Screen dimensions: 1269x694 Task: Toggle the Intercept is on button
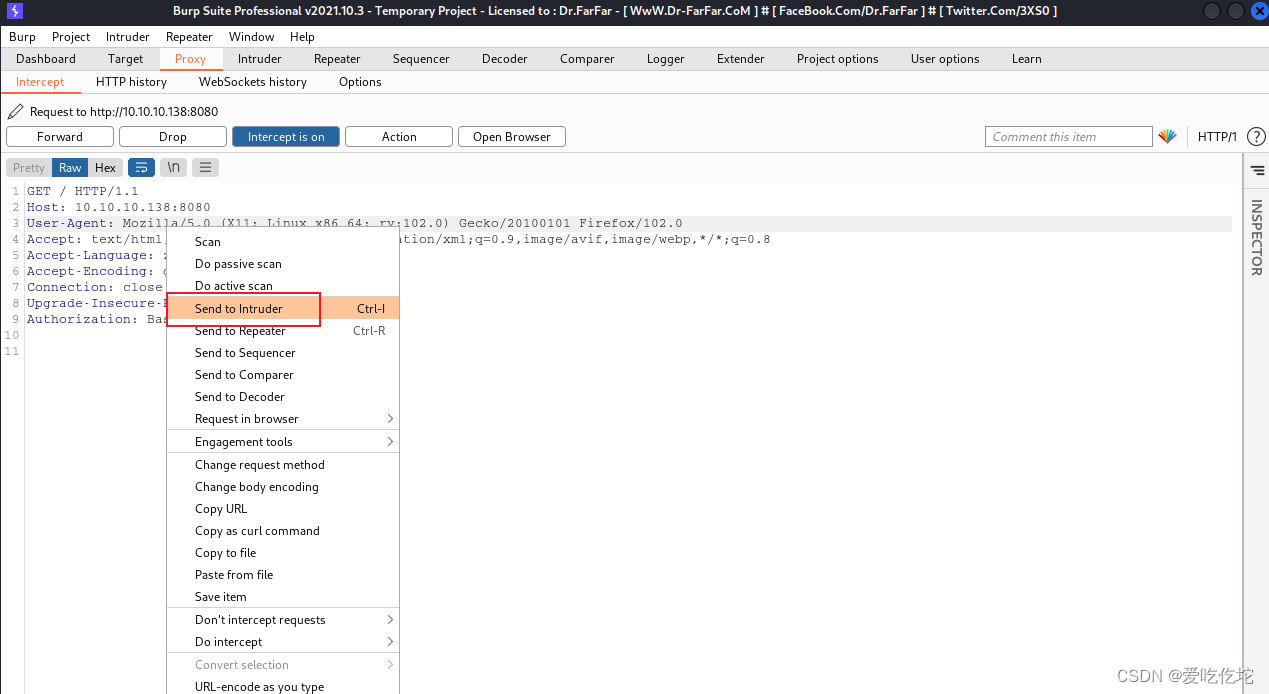[286, 137]
